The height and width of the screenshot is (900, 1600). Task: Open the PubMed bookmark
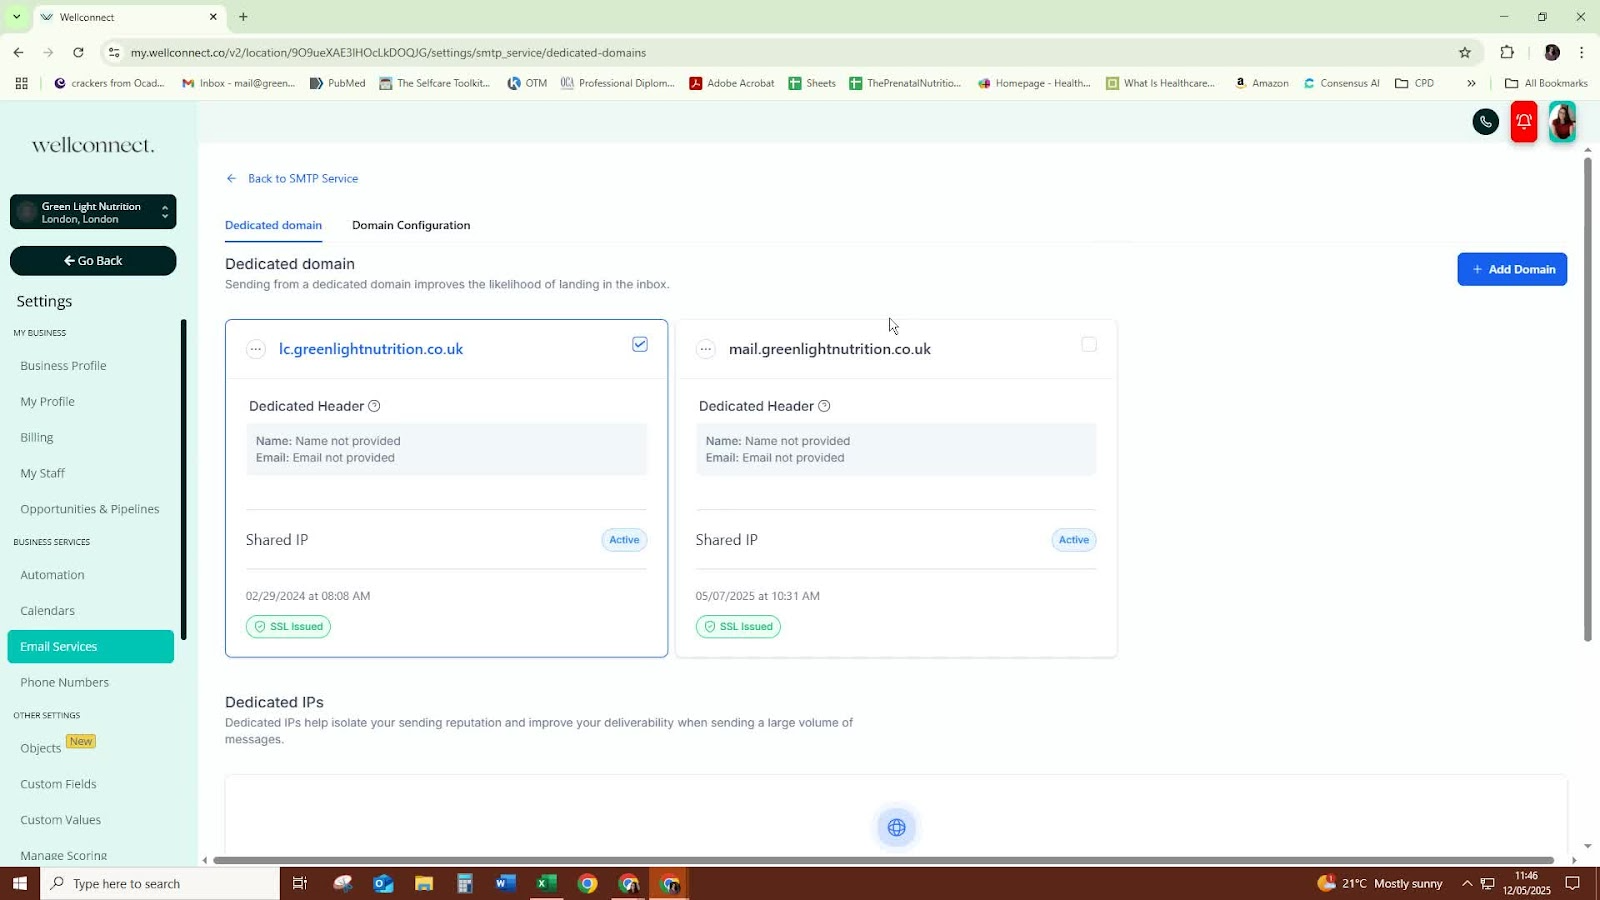337,83
